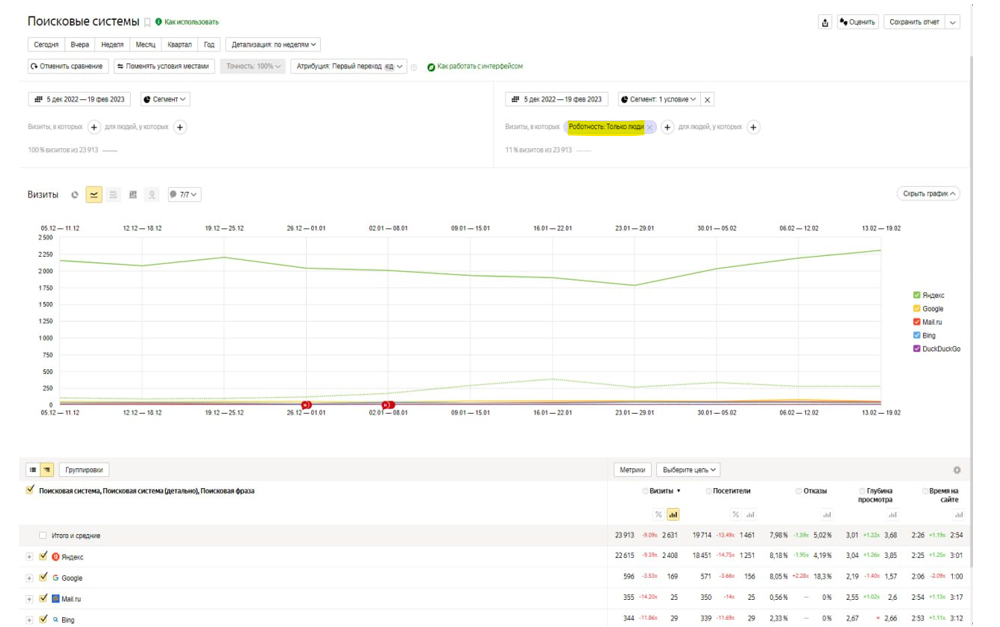Add visit condition in left segment
1000x627 pixels.
[x=94, y=127]
